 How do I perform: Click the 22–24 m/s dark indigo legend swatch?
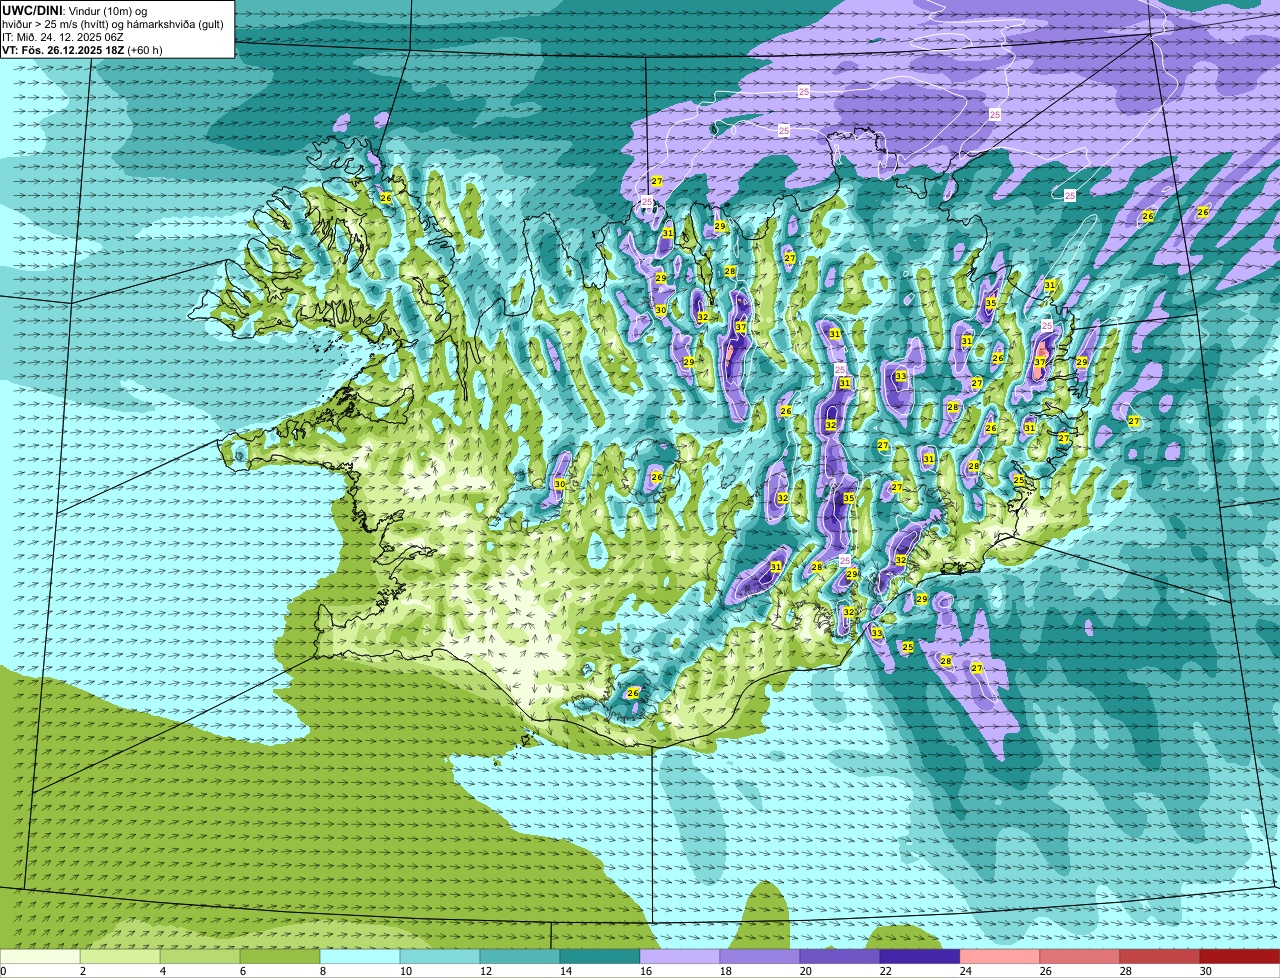(x=920, y=957)
